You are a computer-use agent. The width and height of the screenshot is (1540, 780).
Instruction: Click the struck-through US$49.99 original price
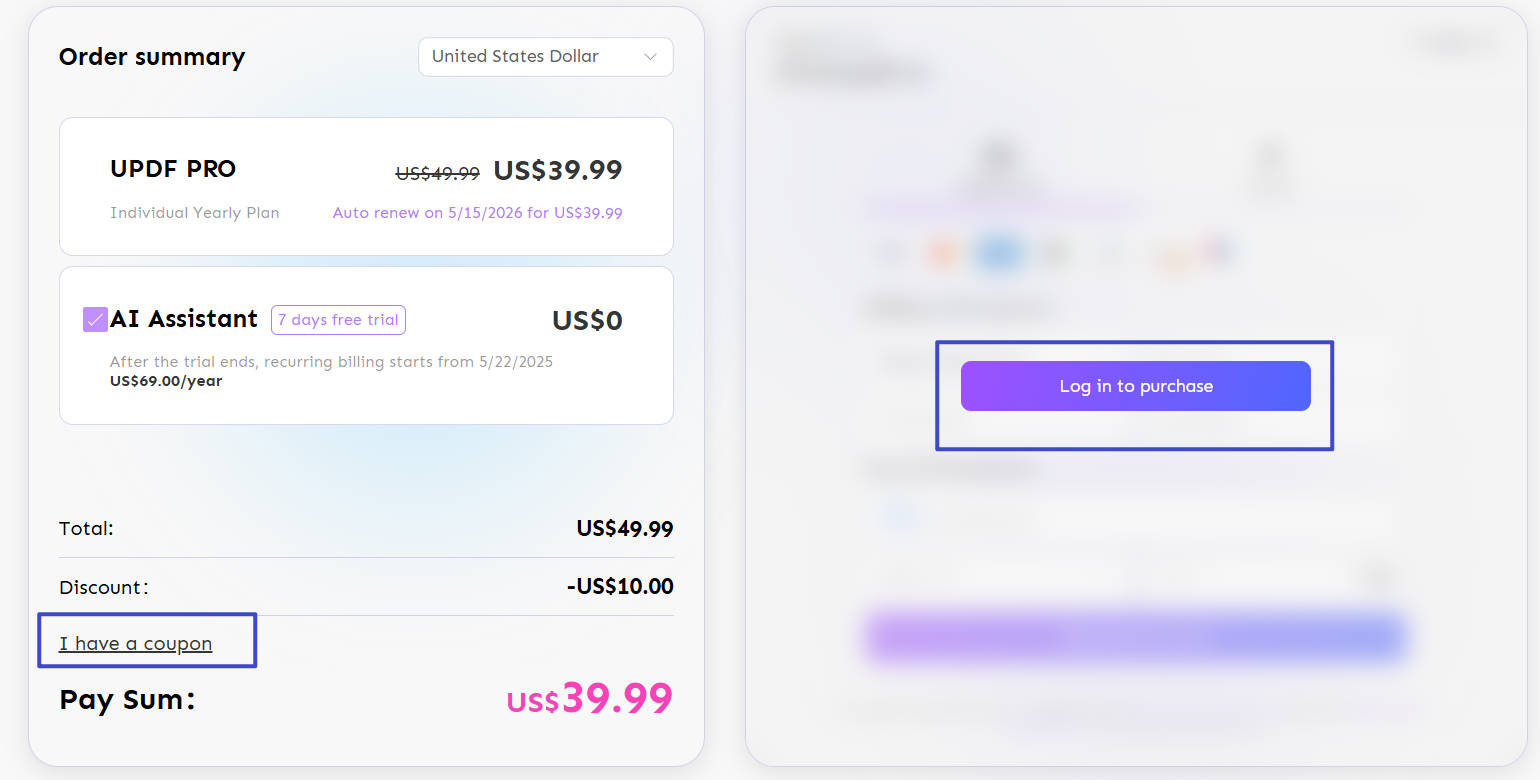pyautogui.click(x=438, y=173)
